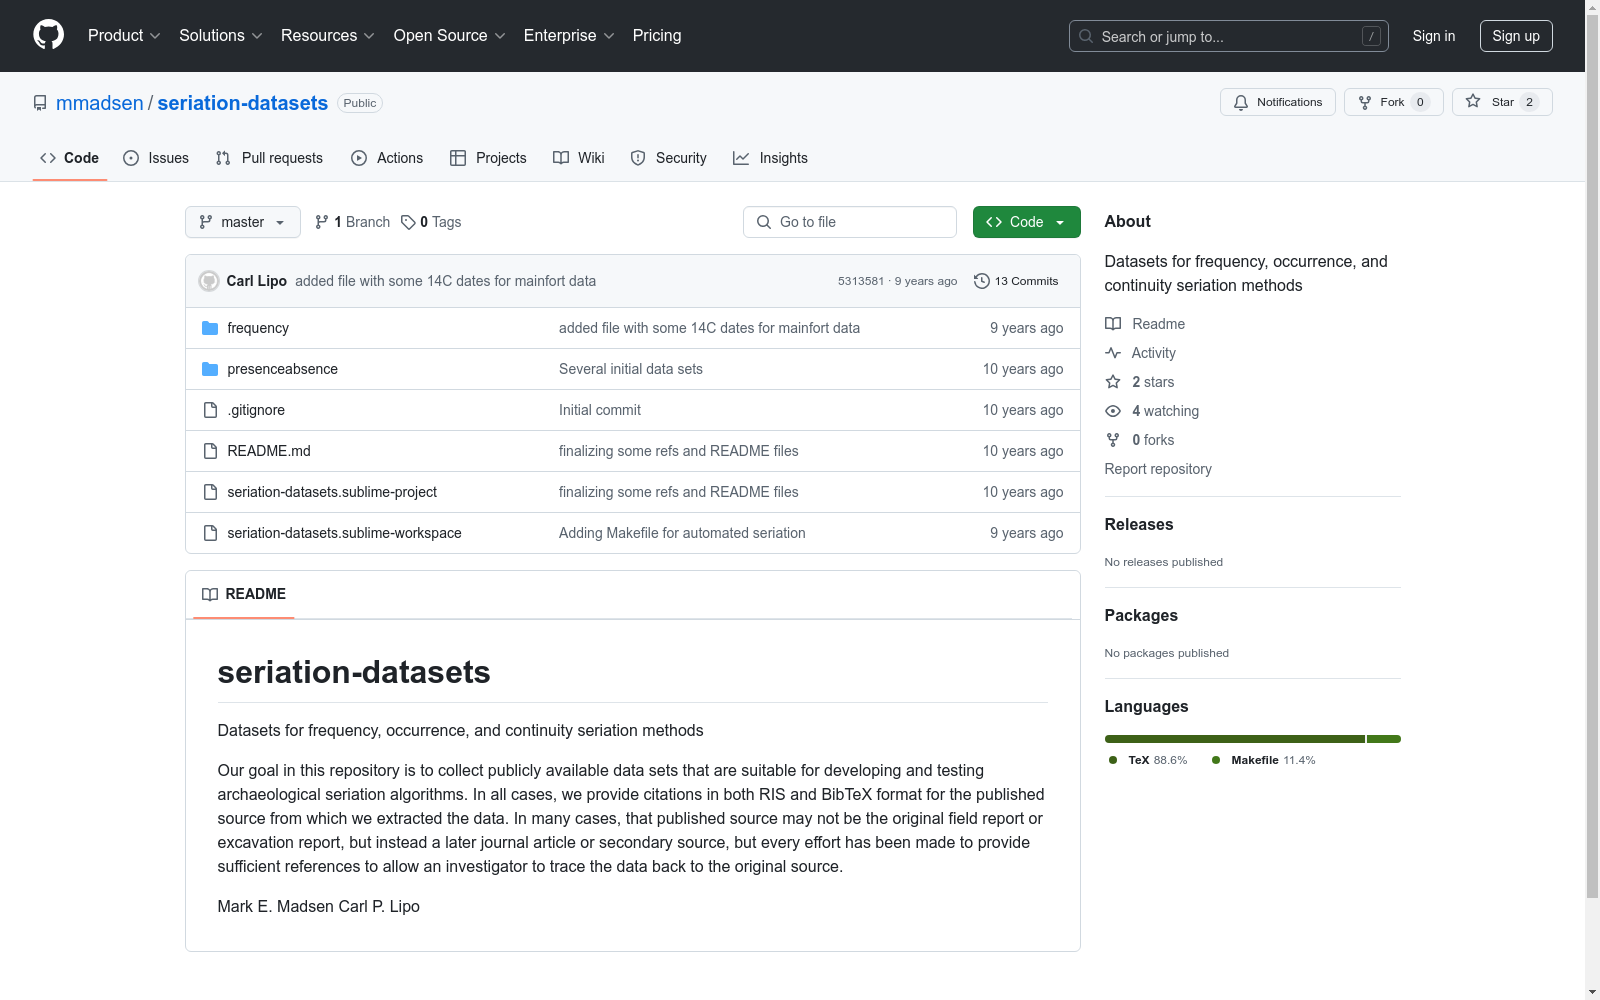Open the Packages heading link
Viewport: 1600px width, 1000px height.
click(x=1141, y=615)
